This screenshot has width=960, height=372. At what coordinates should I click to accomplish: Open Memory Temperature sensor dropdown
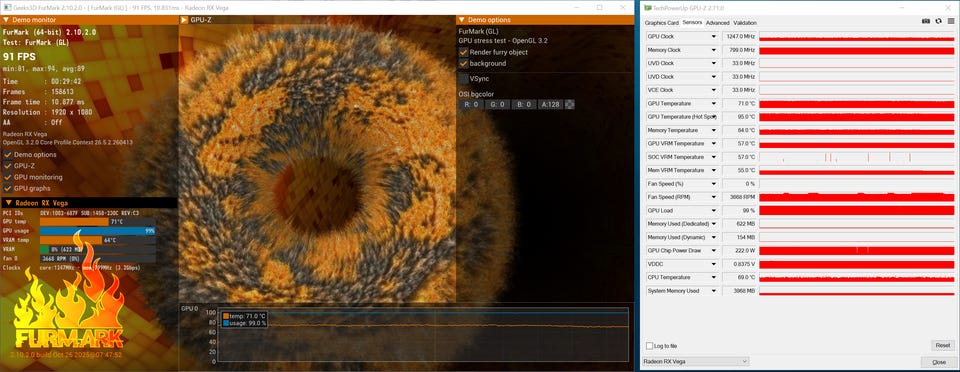pyautogui.click(x=713, y=130)
